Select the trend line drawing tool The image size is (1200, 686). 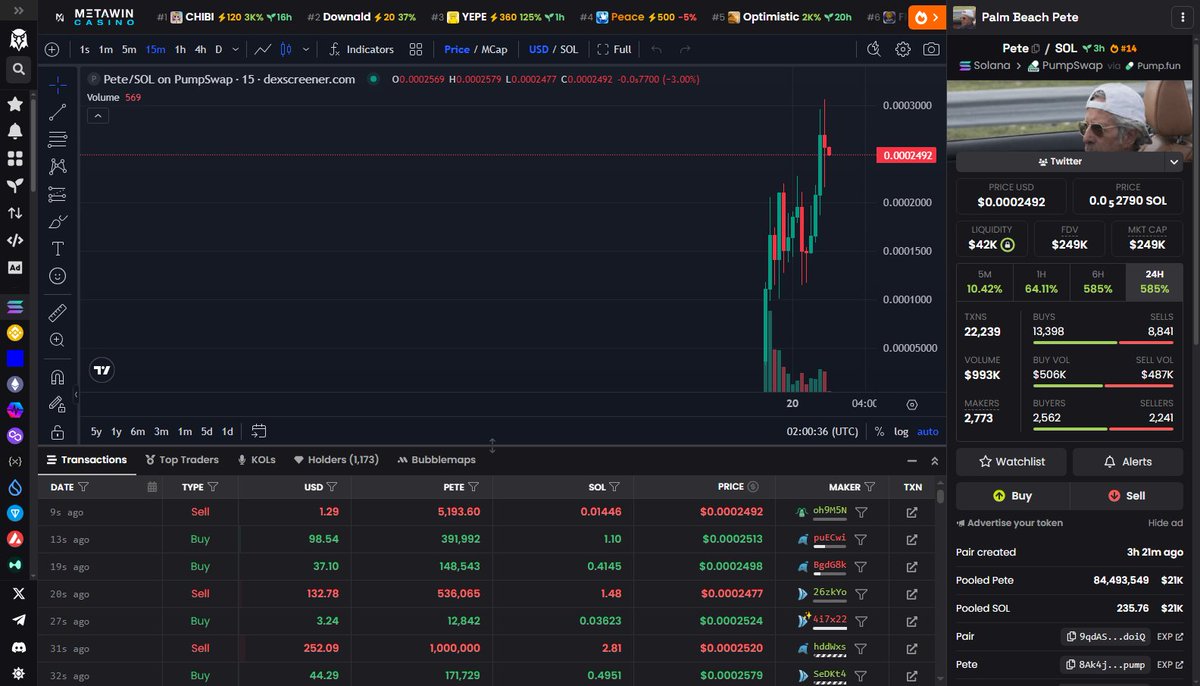coord(58,112)
